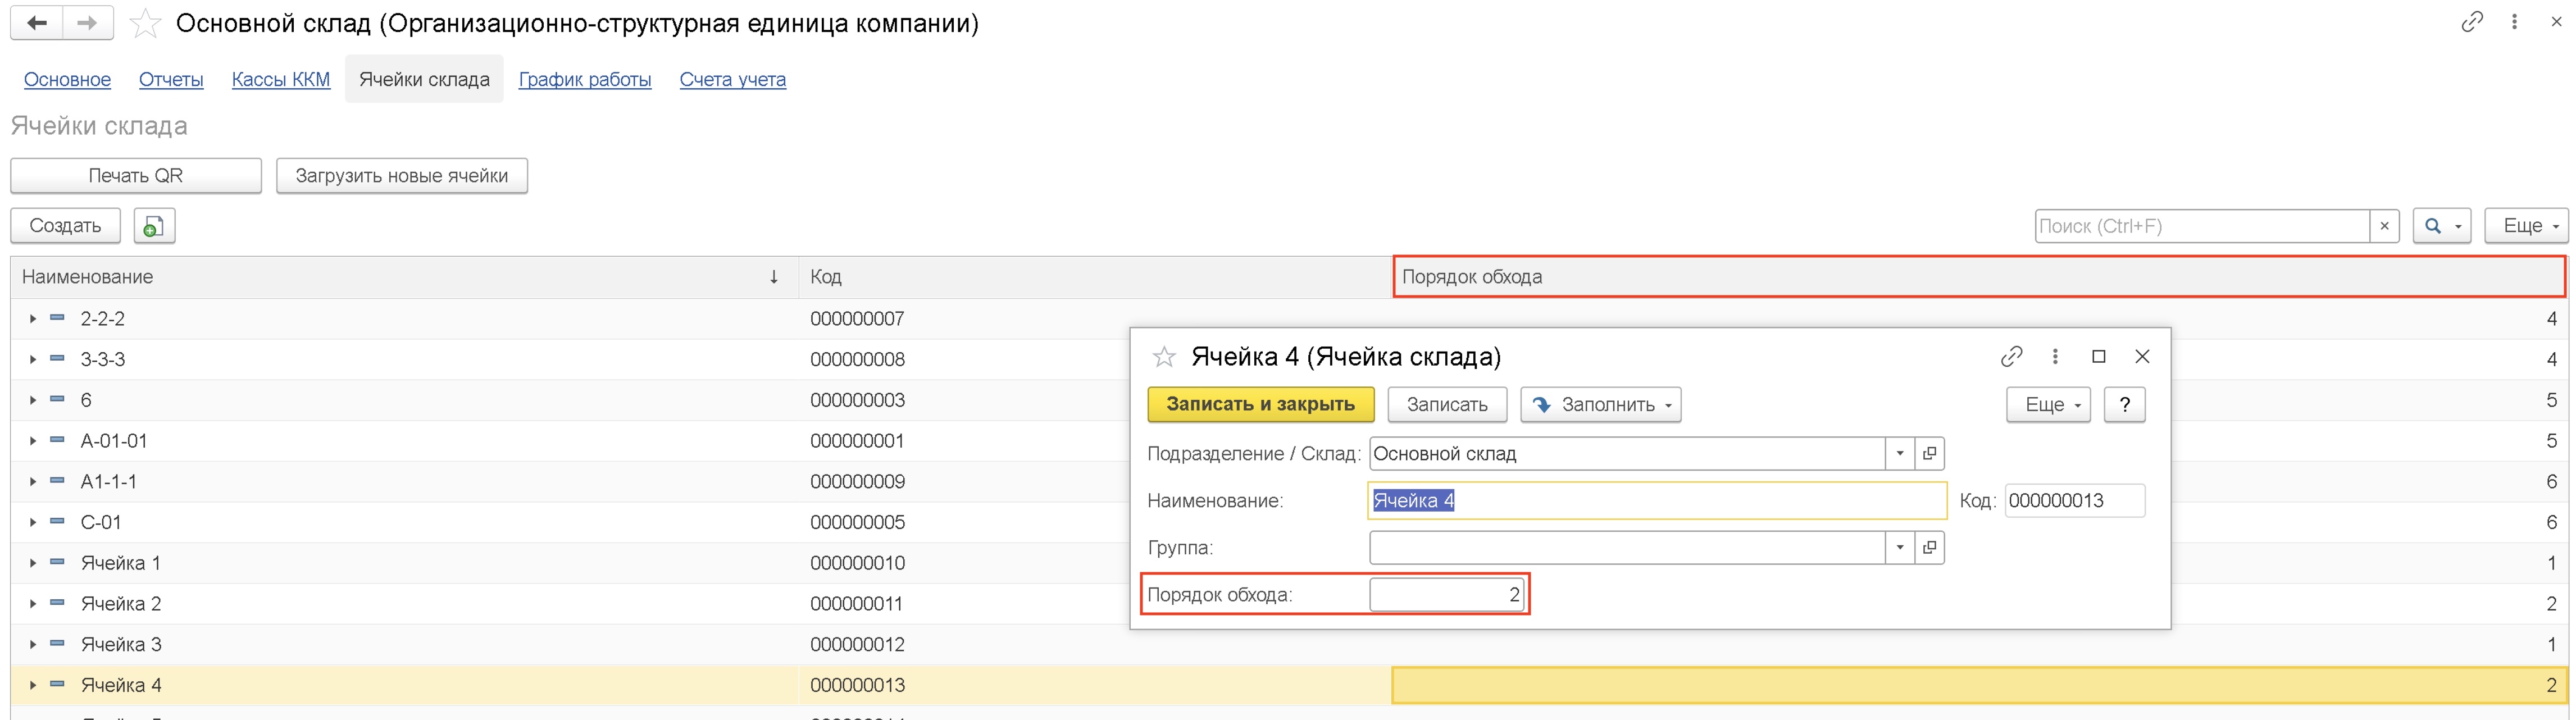The image size is (2576, 720).
Task: Expand row A-01-01 in the tree
Action: pyautogui.click(x=33, y=441)
